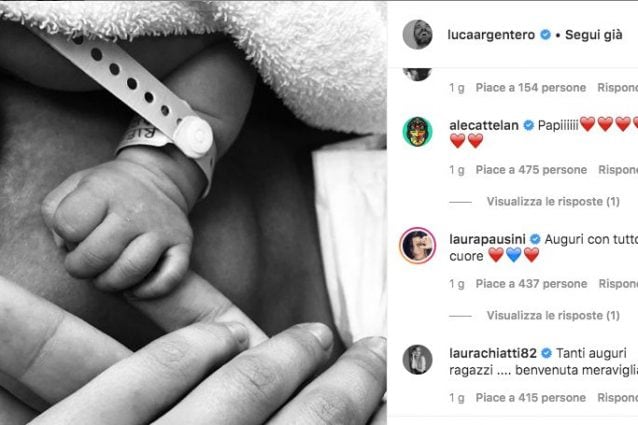View the 'Piace a 415 persone' likes
The width and height of the screenshot is (638, 425).
point(531,398)
